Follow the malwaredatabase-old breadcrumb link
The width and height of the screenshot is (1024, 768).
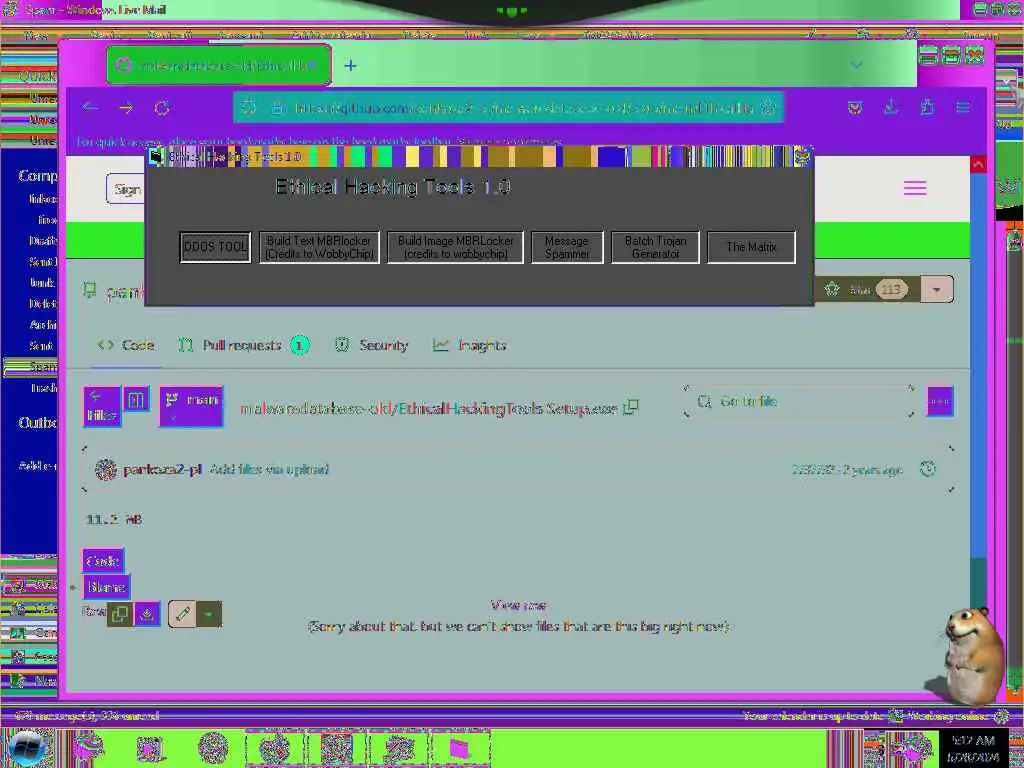coord(315,409)
